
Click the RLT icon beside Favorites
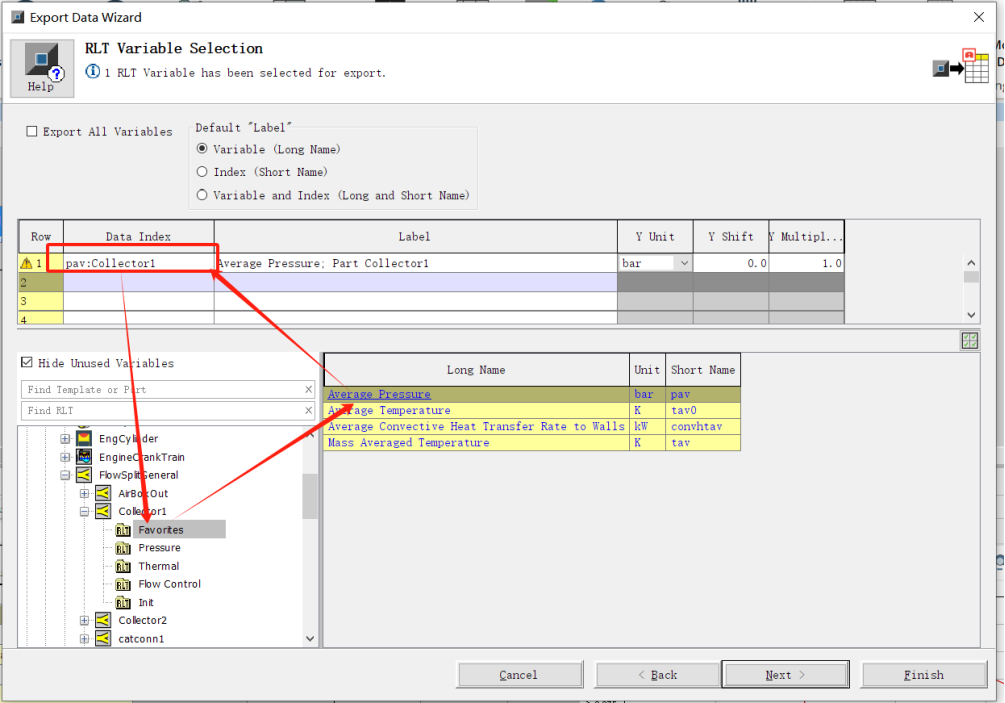pos(123,530)
